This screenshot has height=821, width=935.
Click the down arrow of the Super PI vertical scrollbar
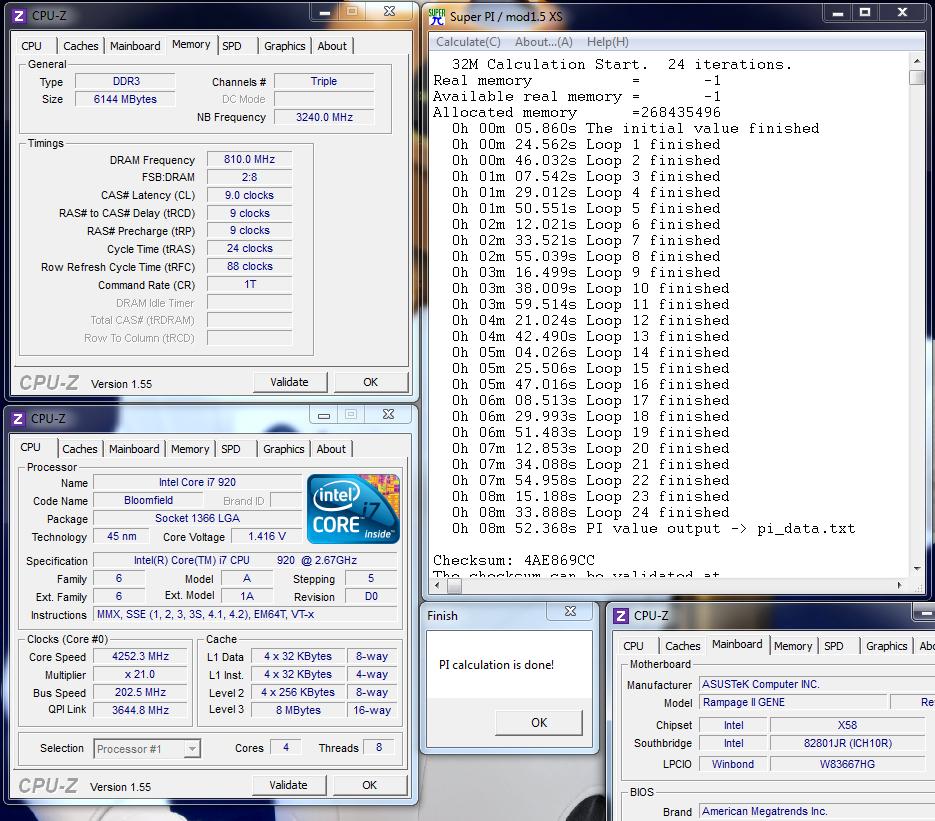(917, 569)
